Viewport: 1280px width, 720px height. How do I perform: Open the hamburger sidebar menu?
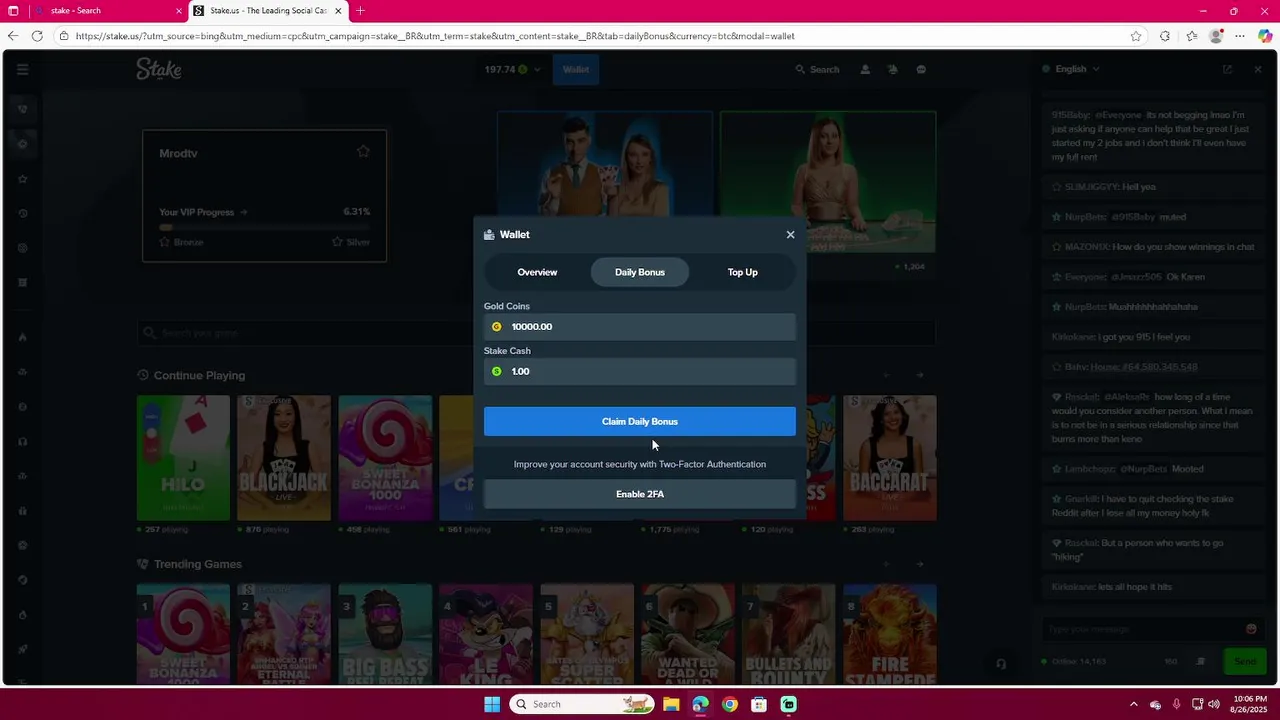coord(22,69)
